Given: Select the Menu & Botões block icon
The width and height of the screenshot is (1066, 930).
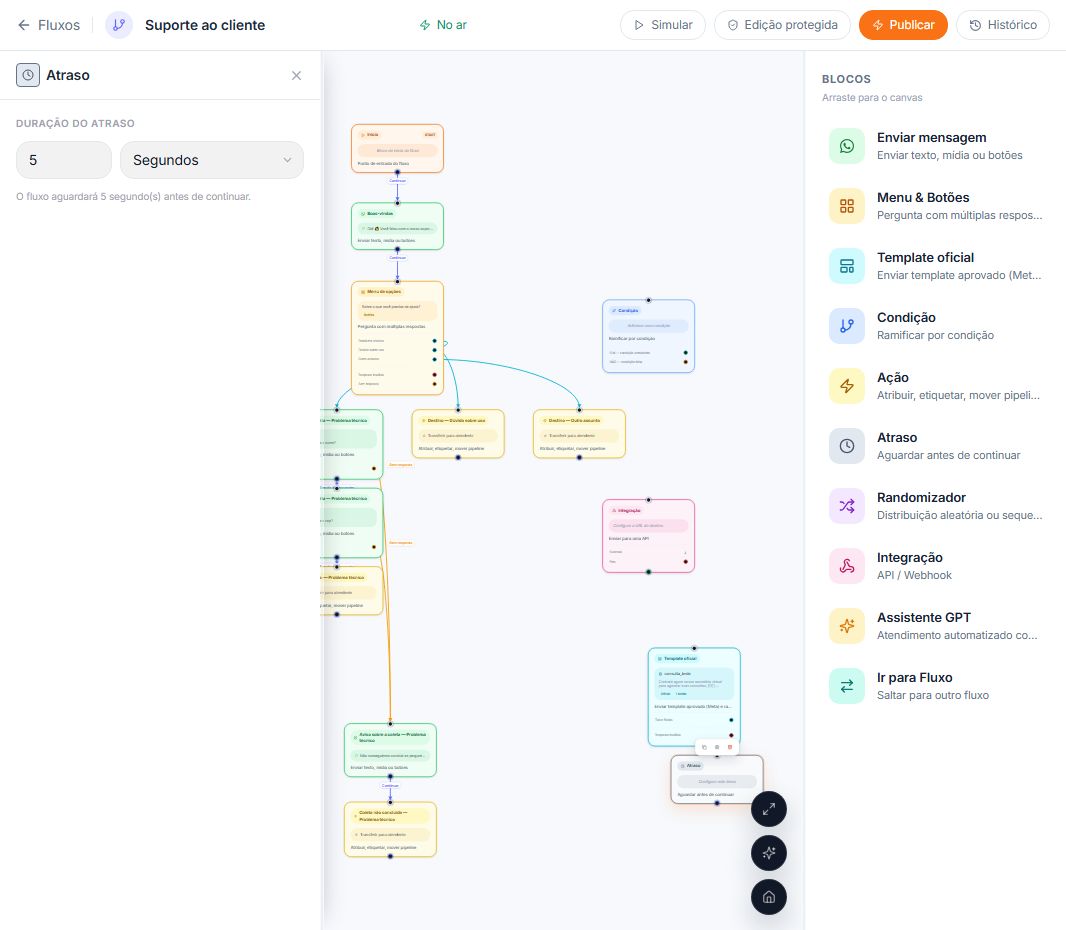Looking at the screenshot, I should (x=846, y=206).
